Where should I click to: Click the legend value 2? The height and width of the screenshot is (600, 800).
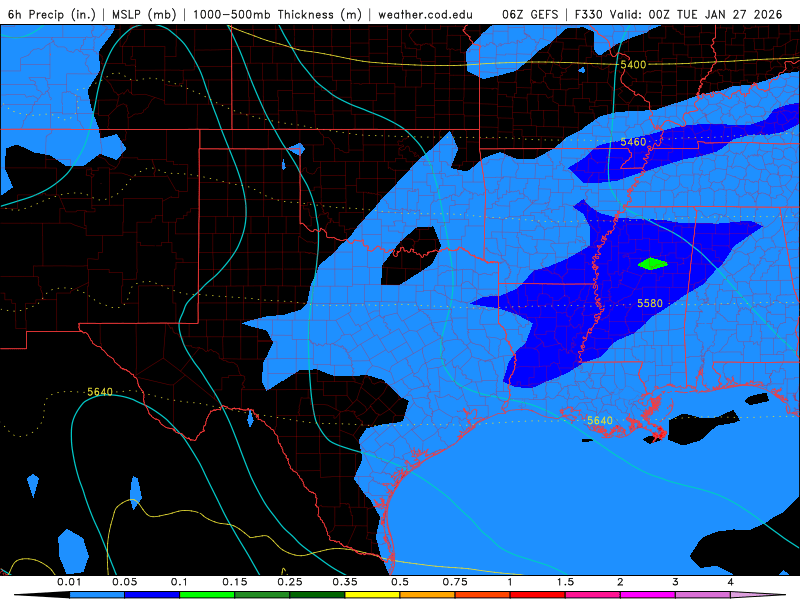(x=620, y=582)
